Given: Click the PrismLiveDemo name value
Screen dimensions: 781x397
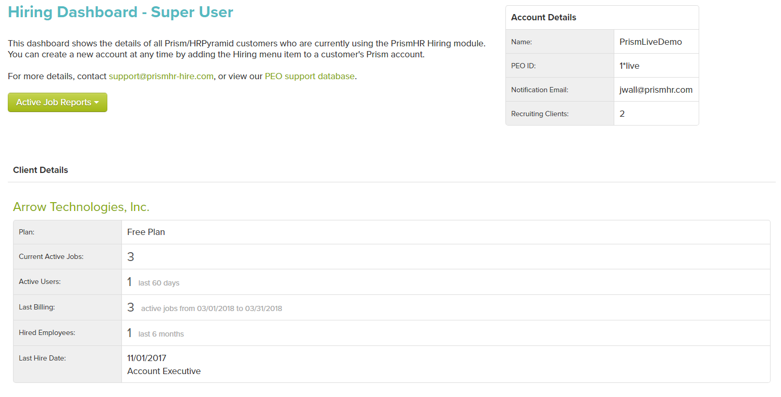Looking at the screenshot, I should 651,42.
